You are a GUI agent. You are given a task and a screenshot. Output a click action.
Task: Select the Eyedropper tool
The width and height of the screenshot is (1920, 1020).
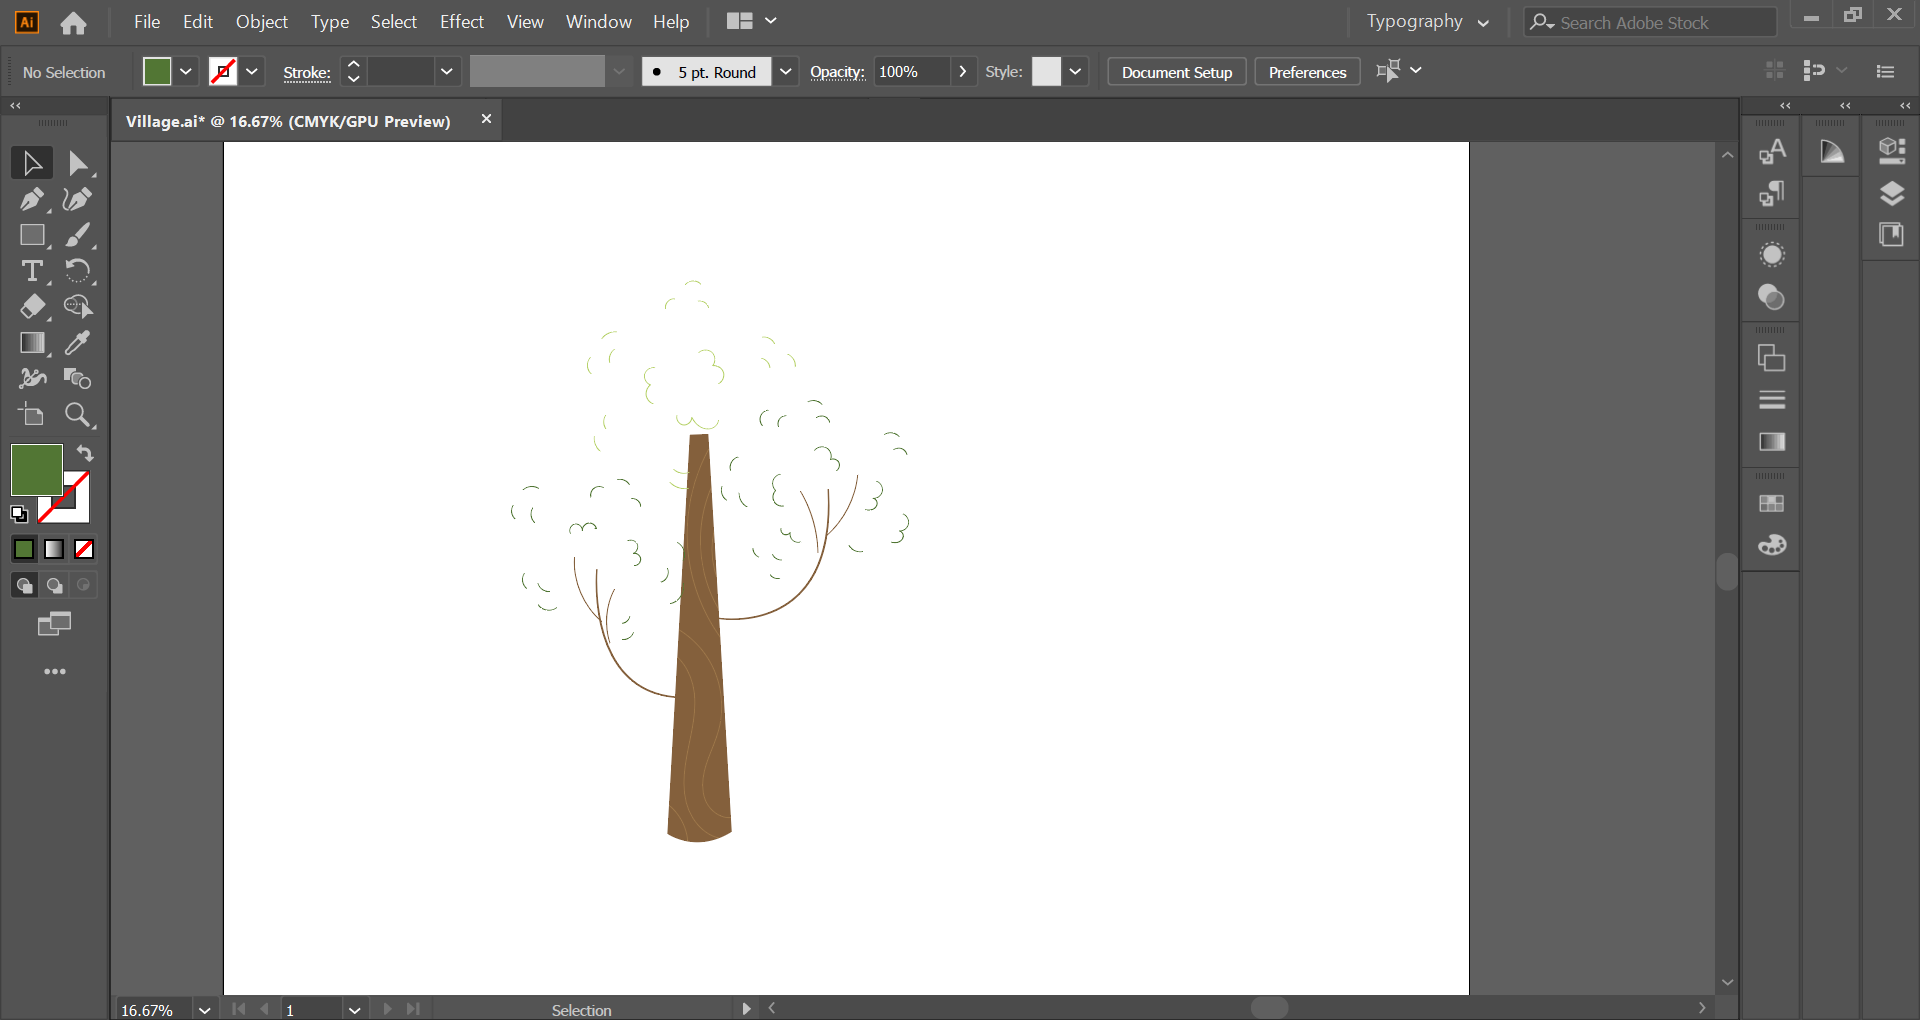pos(78,343)
